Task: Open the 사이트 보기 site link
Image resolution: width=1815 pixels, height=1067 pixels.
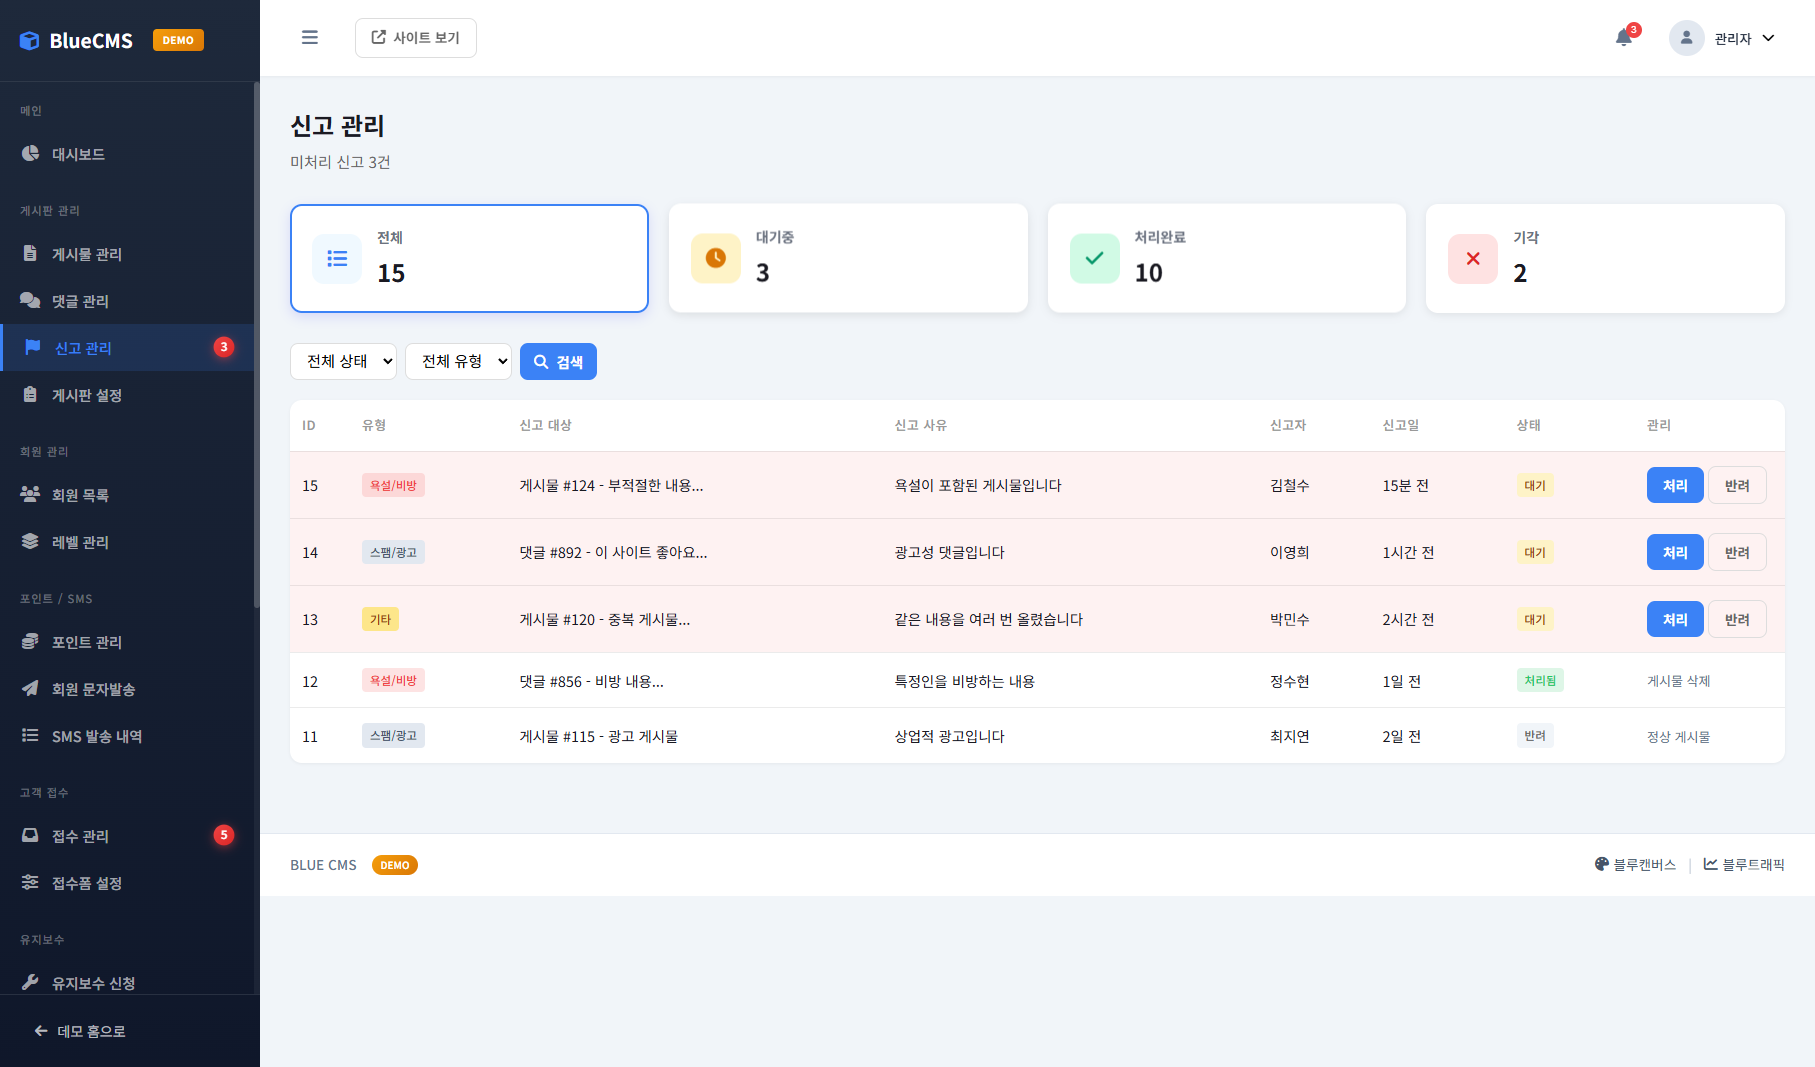Action: tap(416, 38)
